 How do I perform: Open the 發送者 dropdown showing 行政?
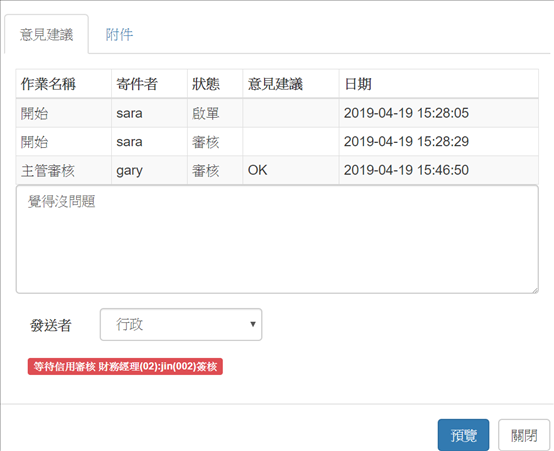click(181, 324)
